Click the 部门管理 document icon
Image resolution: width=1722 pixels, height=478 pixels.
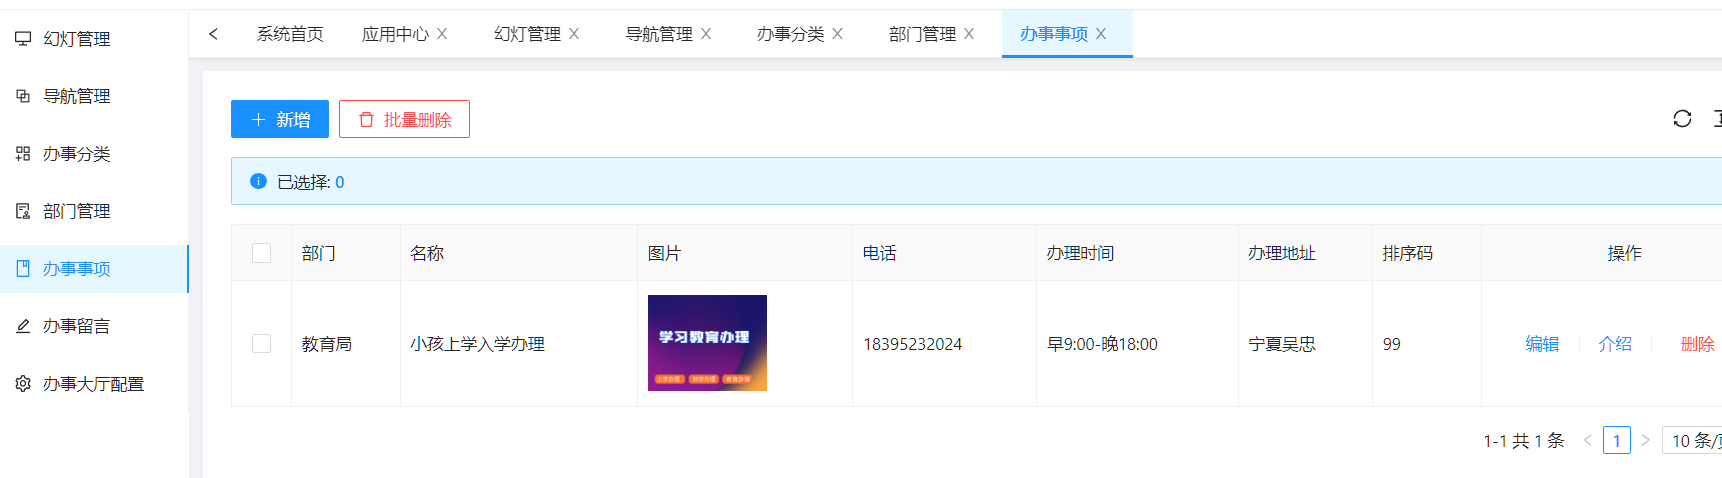23,211
